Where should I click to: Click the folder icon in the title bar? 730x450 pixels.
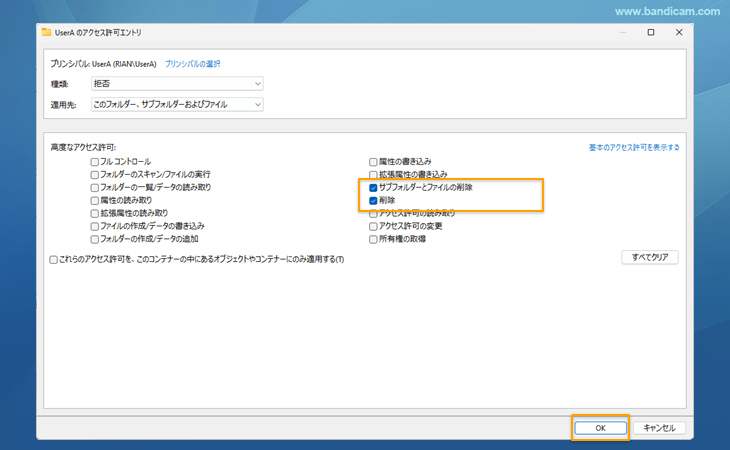47,32
